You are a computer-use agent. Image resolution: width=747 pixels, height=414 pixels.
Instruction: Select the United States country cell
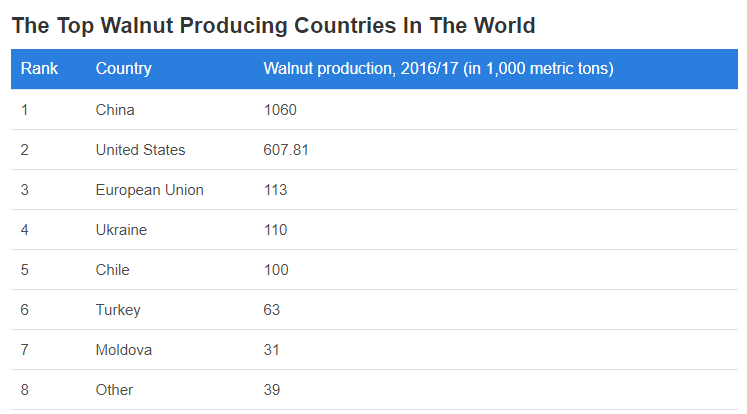[140, 150]
